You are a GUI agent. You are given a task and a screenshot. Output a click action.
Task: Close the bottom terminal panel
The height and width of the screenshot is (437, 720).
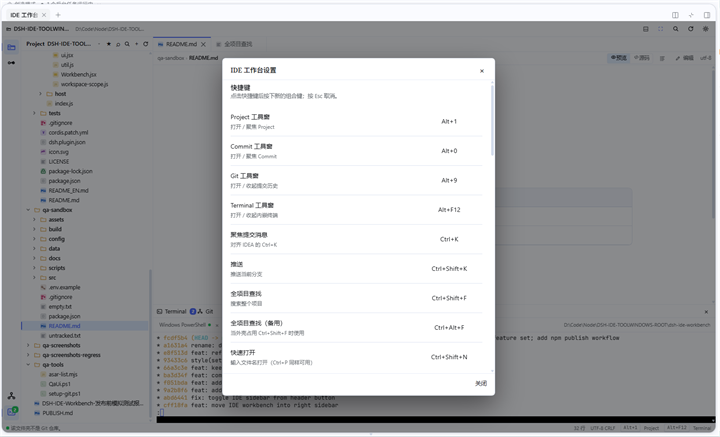(706, 312)
